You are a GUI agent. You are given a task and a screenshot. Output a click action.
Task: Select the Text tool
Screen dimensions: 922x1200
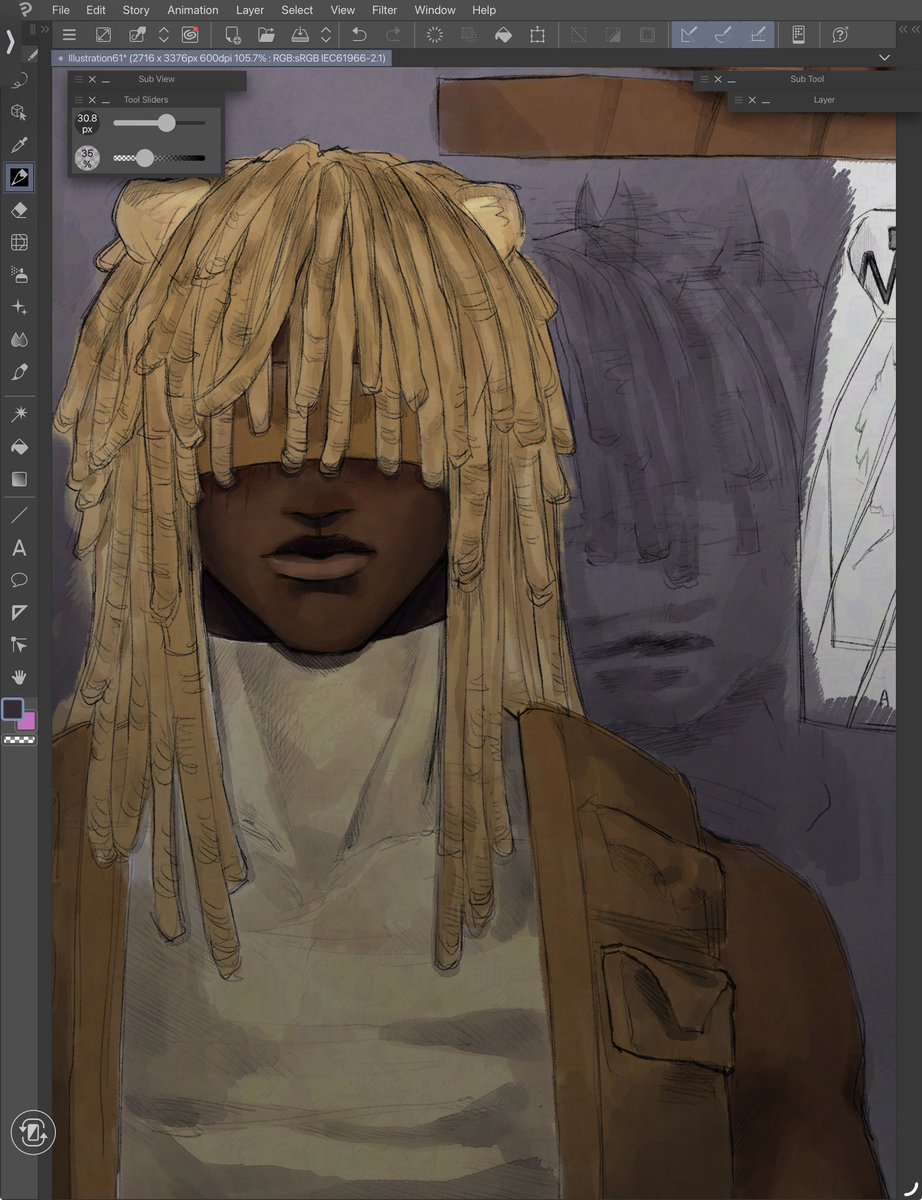point(19,548)
